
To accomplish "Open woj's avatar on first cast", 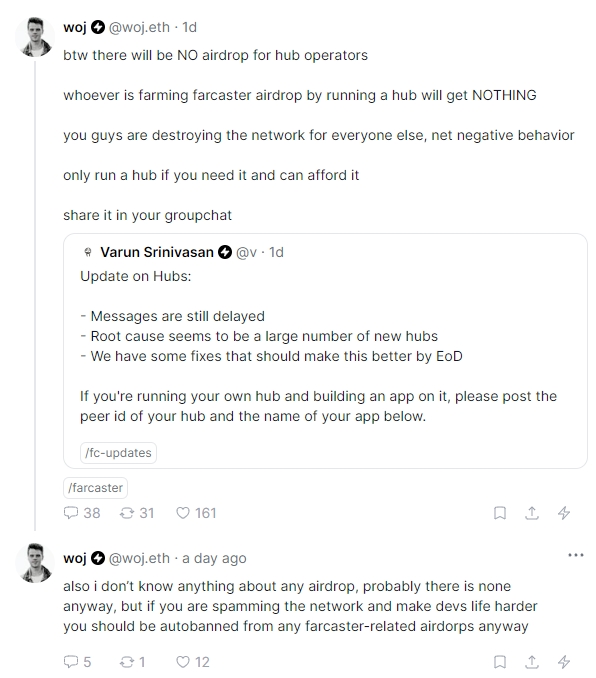I will point(35,37).
